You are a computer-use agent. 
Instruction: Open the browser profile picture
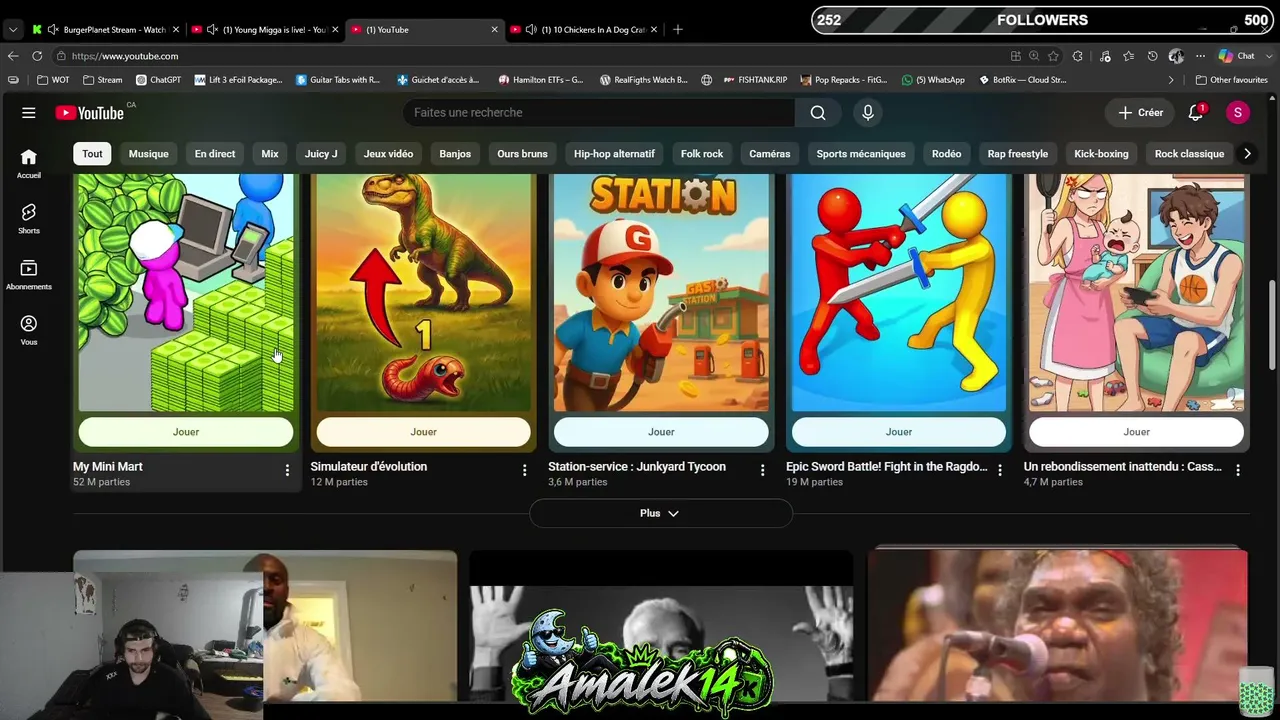[x=1176, y=56]
